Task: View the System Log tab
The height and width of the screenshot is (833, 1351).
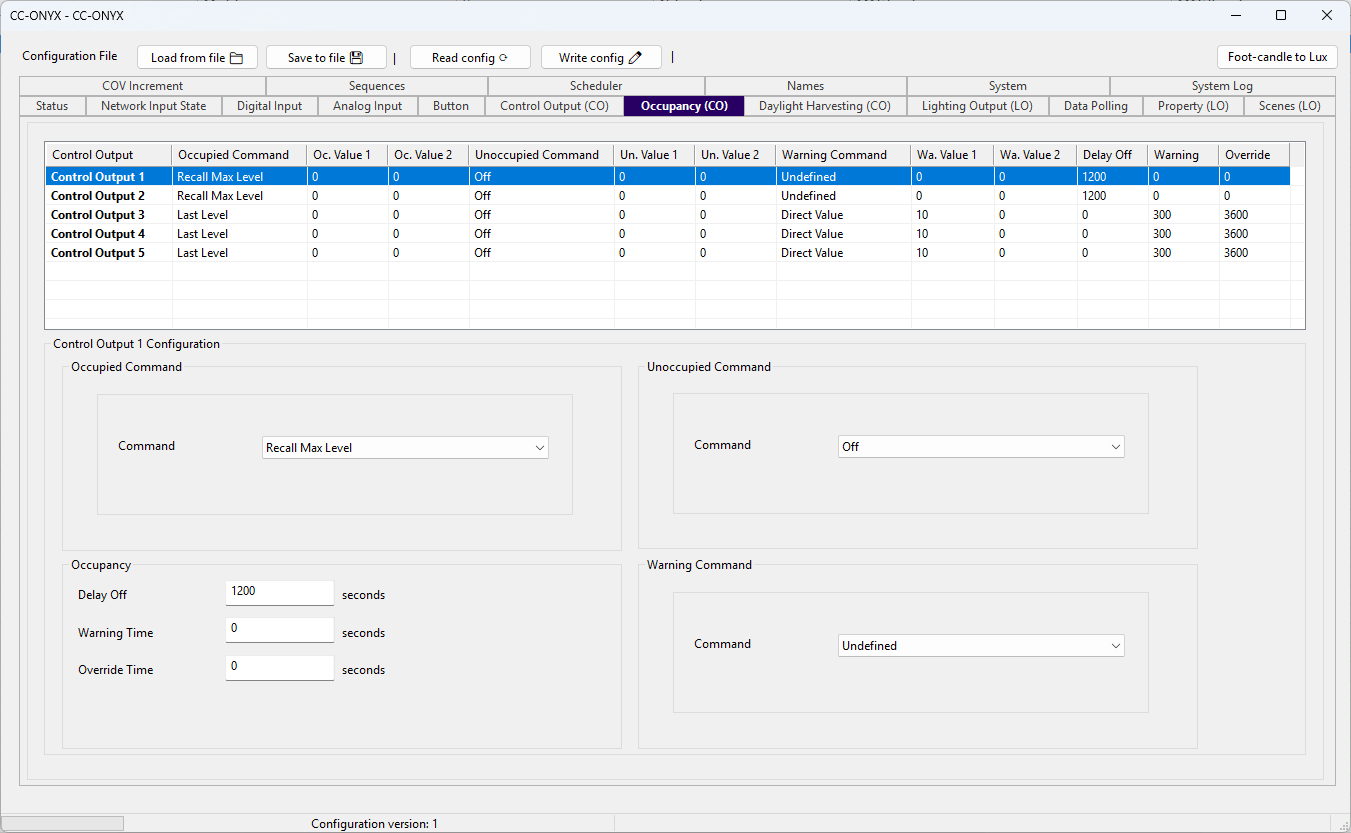Action: click(x=1222, y=86)
